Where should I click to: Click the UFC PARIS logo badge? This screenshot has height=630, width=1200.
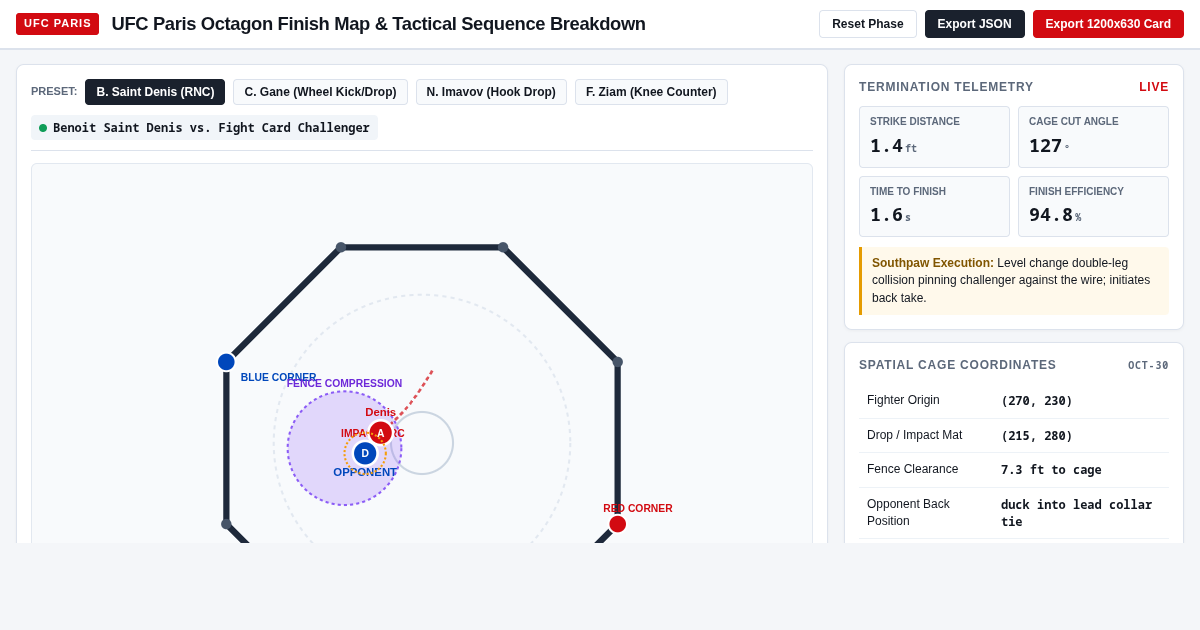tap(57, 24)
